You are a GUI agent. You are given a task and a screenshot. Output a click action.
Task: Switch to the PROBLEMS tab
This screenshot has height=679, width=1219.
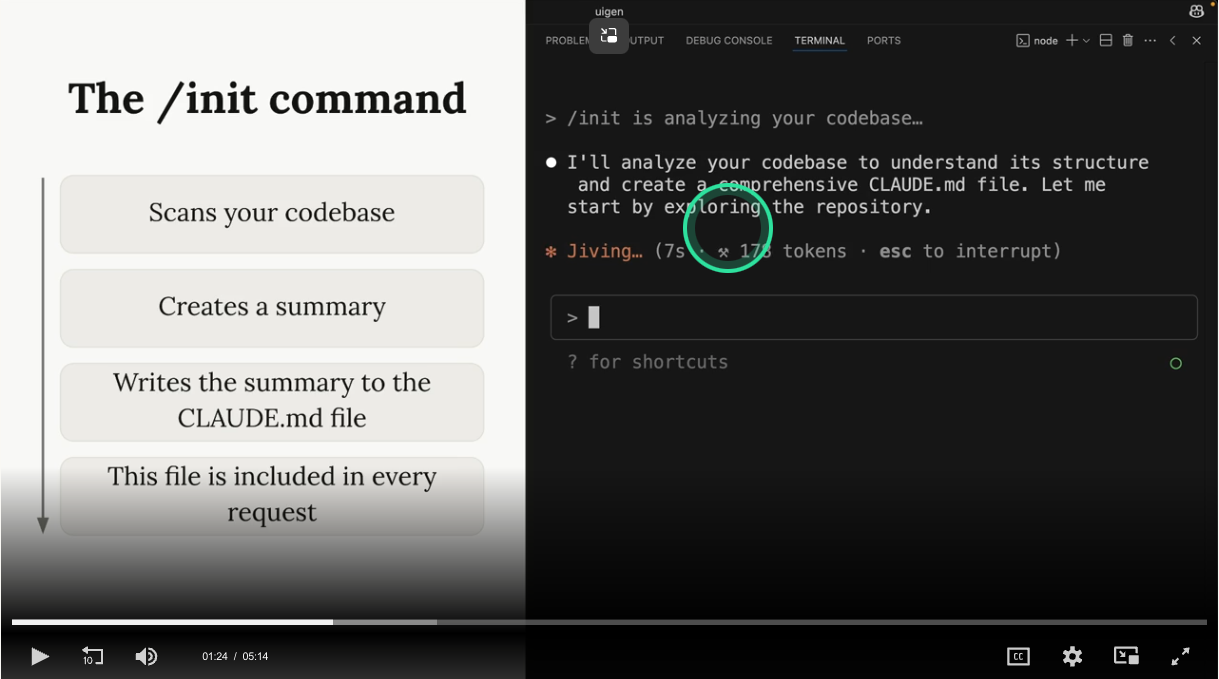click(567, 41)
